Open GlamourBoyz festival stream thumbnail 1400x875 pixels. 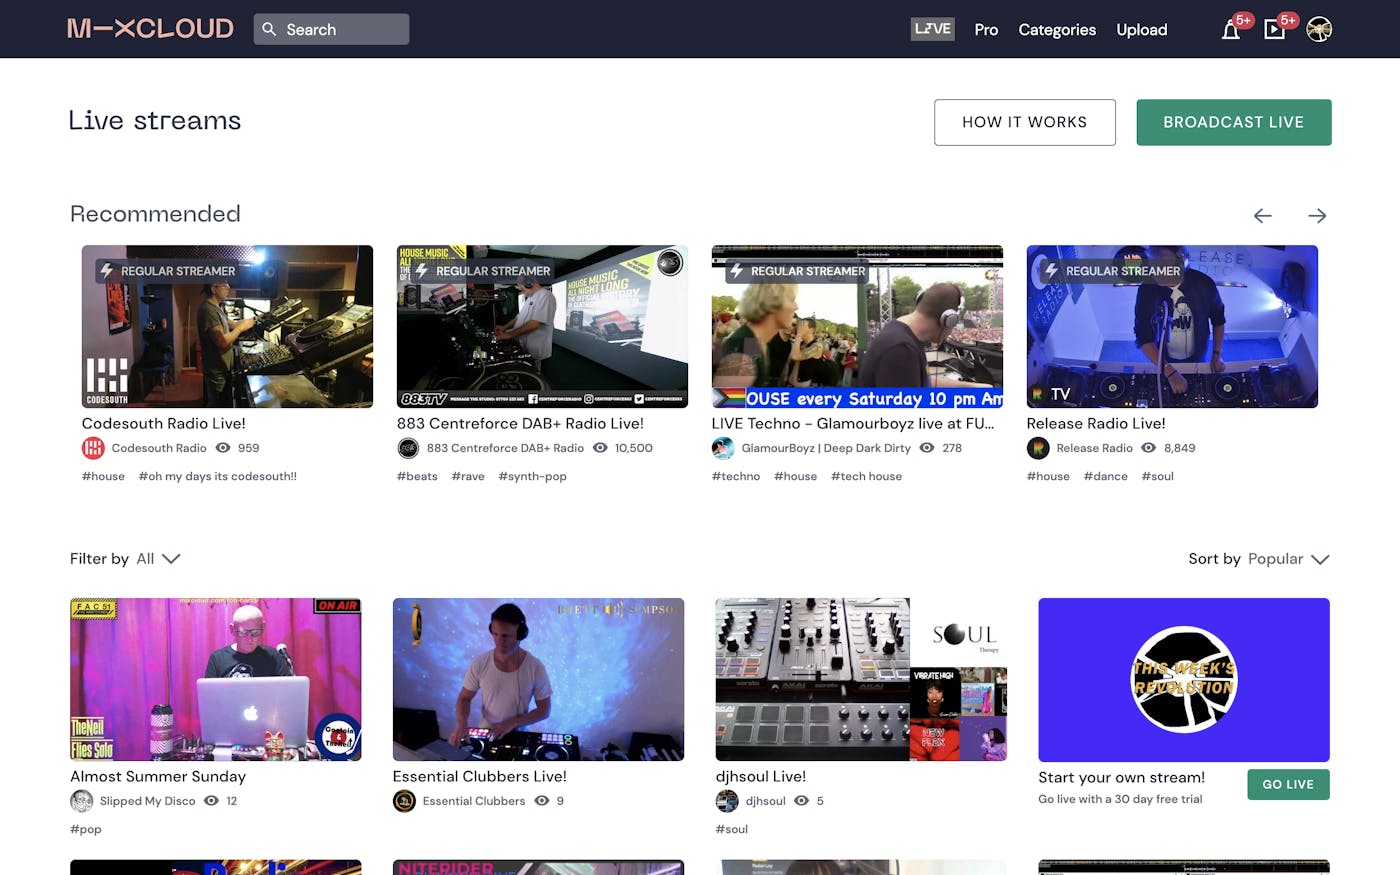point(857,326)
